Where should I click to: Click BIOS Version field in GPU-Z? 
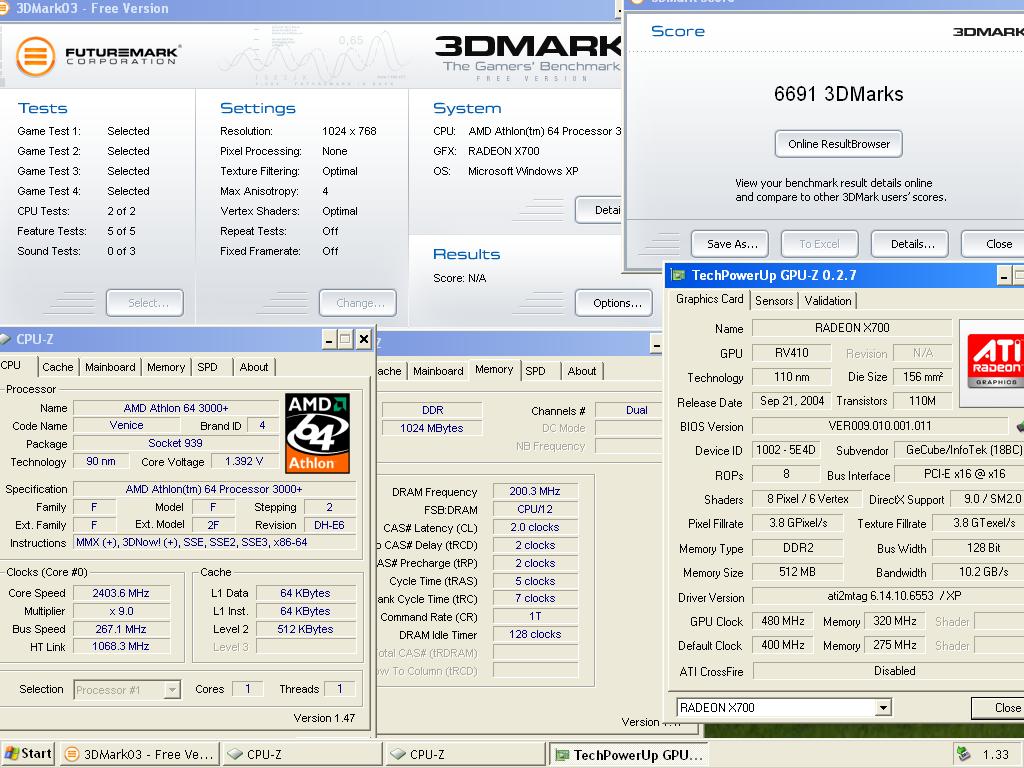[x=880, y=426]
